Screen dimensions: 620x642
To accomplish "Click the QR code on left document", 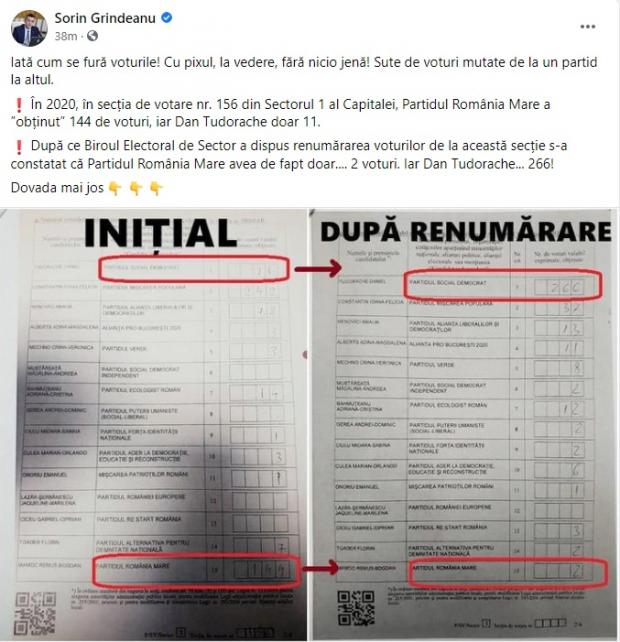I will coord(35,613).
